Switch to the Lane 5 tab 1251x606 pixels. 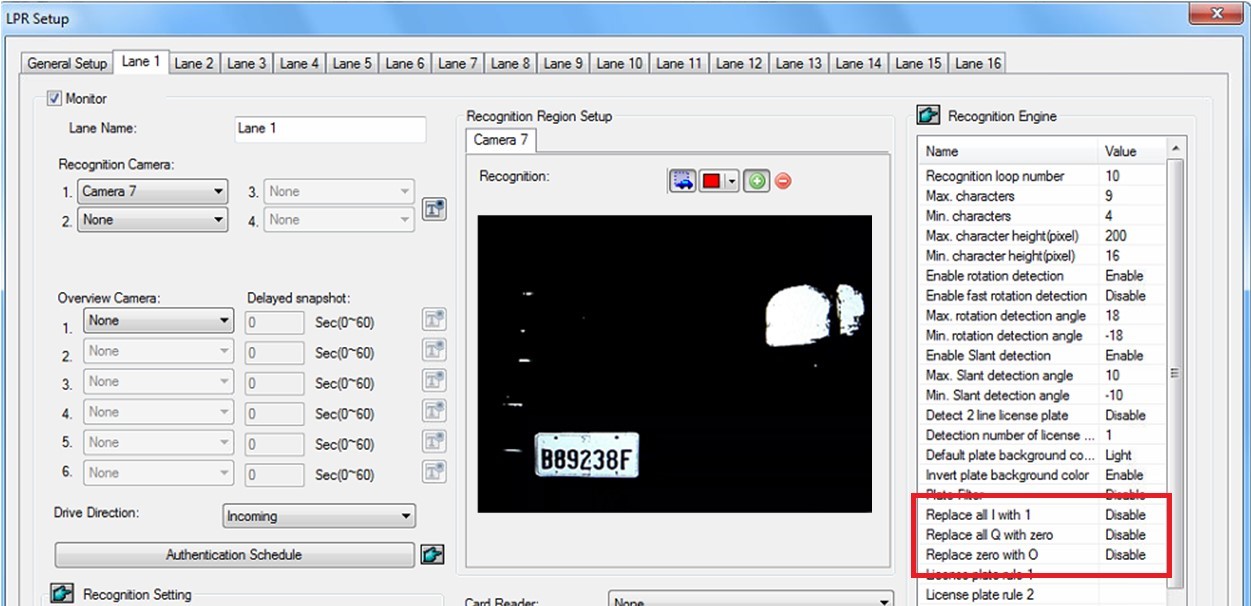(x=352, y=63)
